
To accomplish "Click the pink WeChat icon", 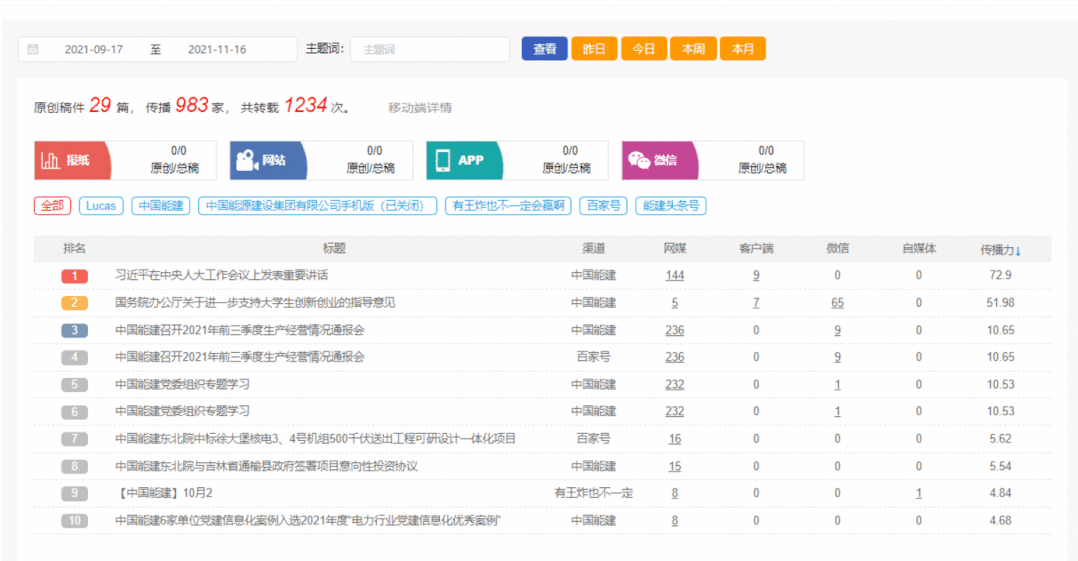I will pos(638,160).
